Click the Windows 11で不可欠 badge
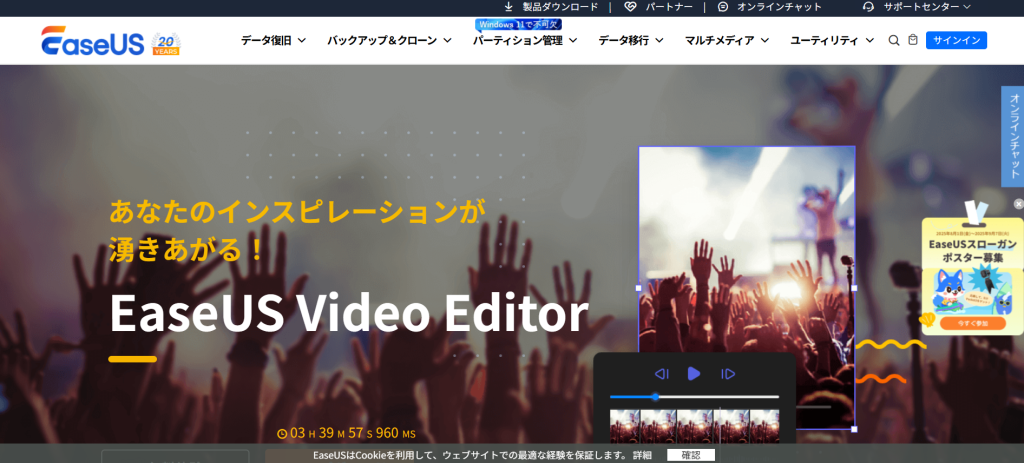The width and height of the screenshot is (1024, 463). [519, 24]
